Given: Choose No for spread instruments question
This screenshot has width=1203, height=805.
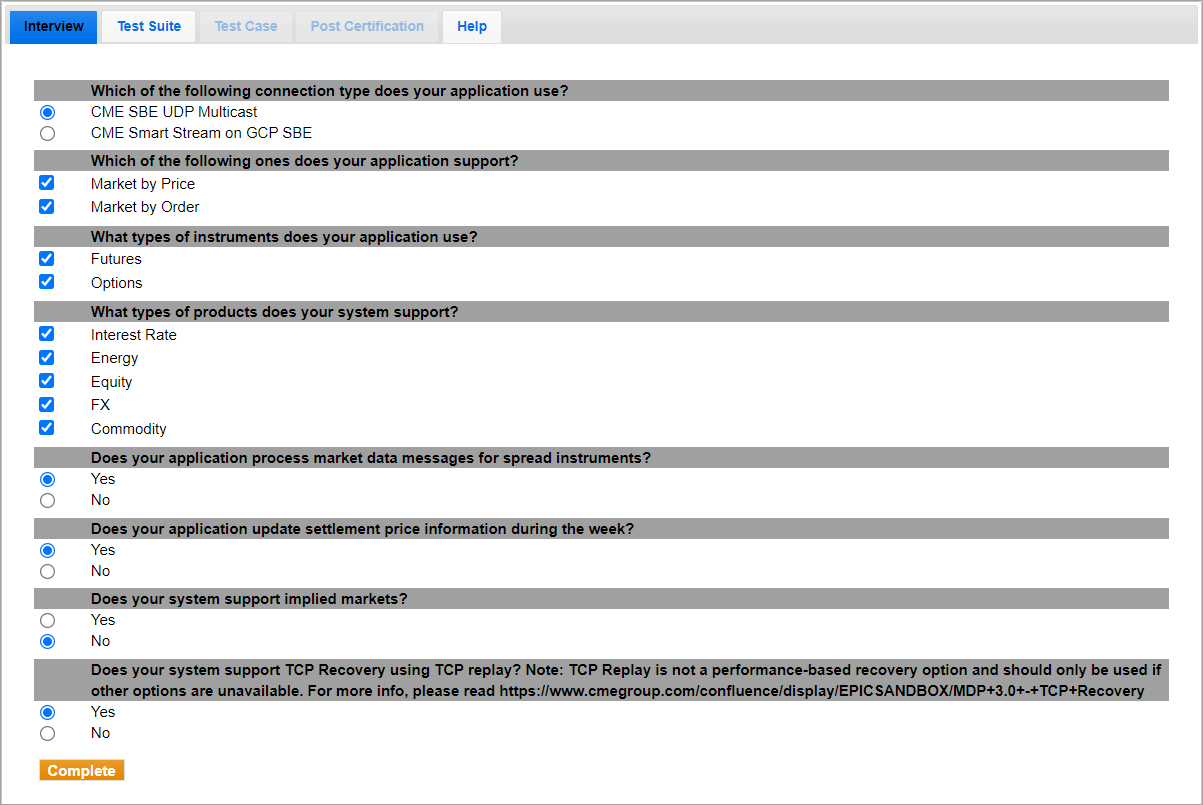Looking at the screenshot, I should coord(47,500).
